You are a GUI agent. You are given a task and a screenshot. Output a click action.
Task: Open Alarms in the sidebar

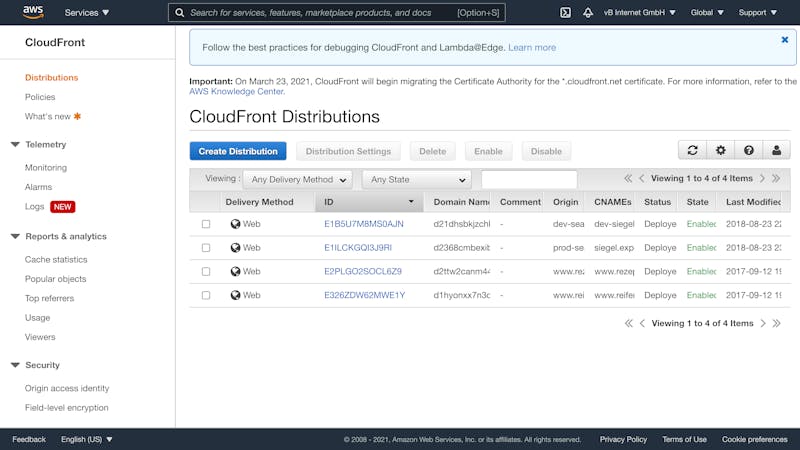coord(38,187)
